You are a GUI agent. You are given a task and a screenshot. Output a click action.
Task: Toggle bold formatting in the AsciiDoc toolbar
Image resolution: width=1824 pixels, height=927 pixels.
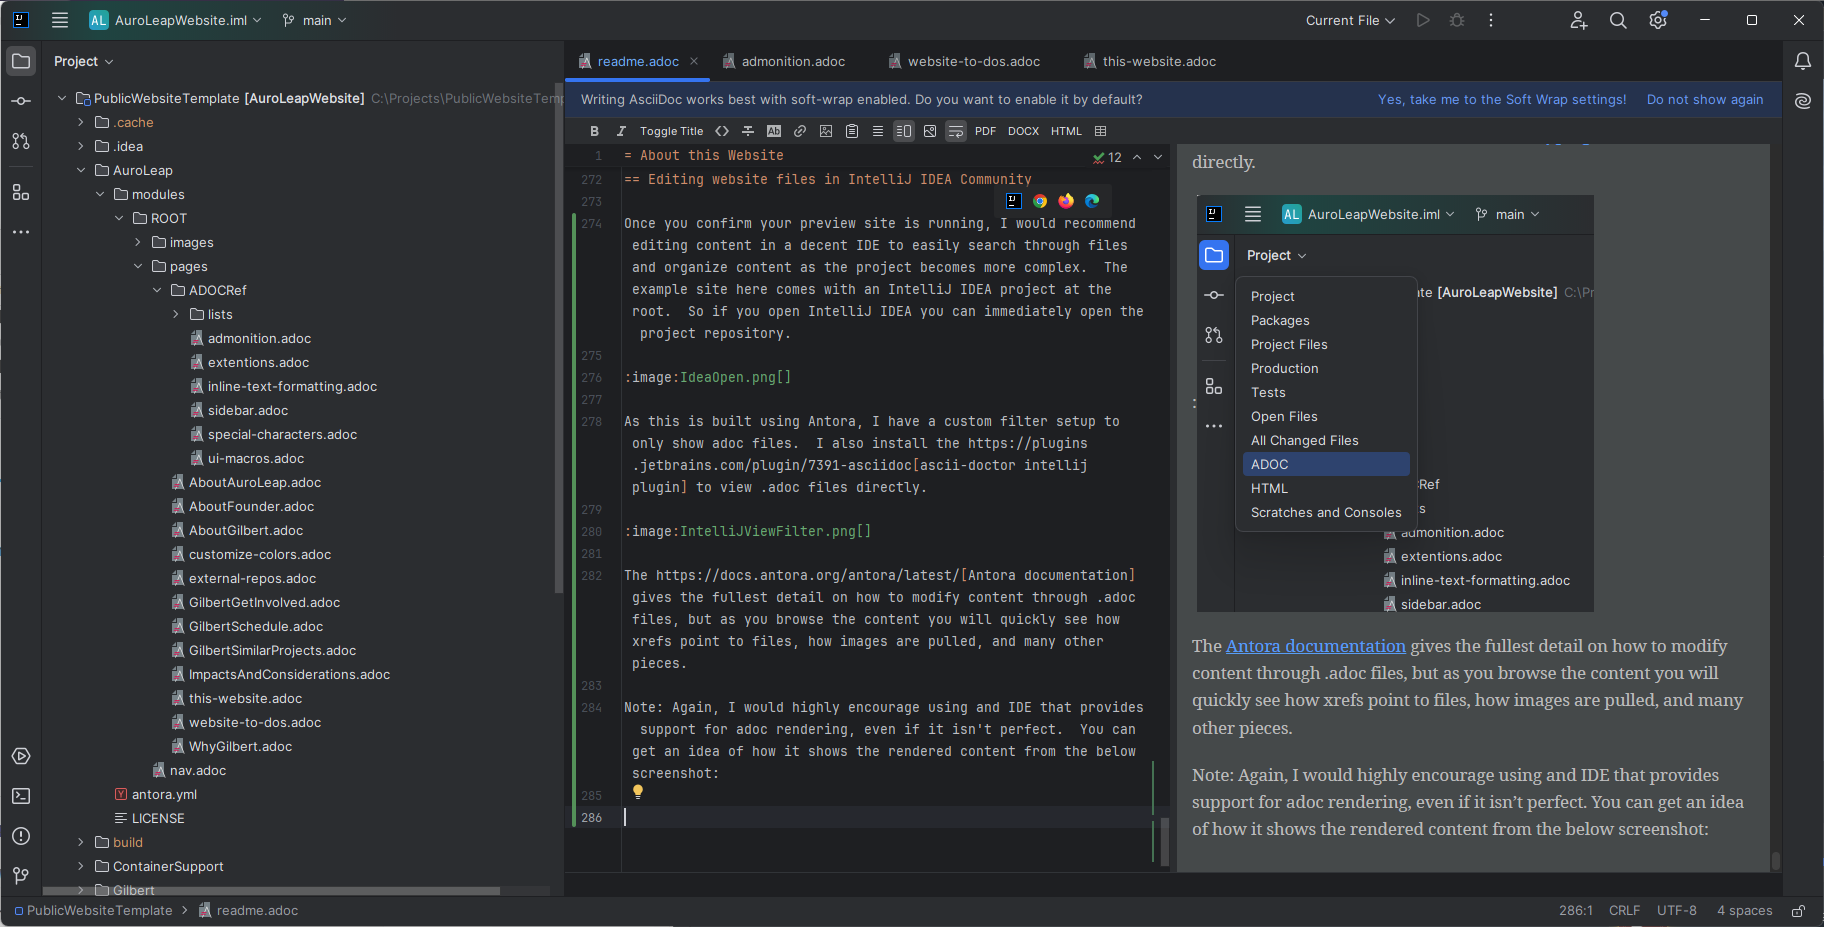pyautogui.click(x=594, y=131)
